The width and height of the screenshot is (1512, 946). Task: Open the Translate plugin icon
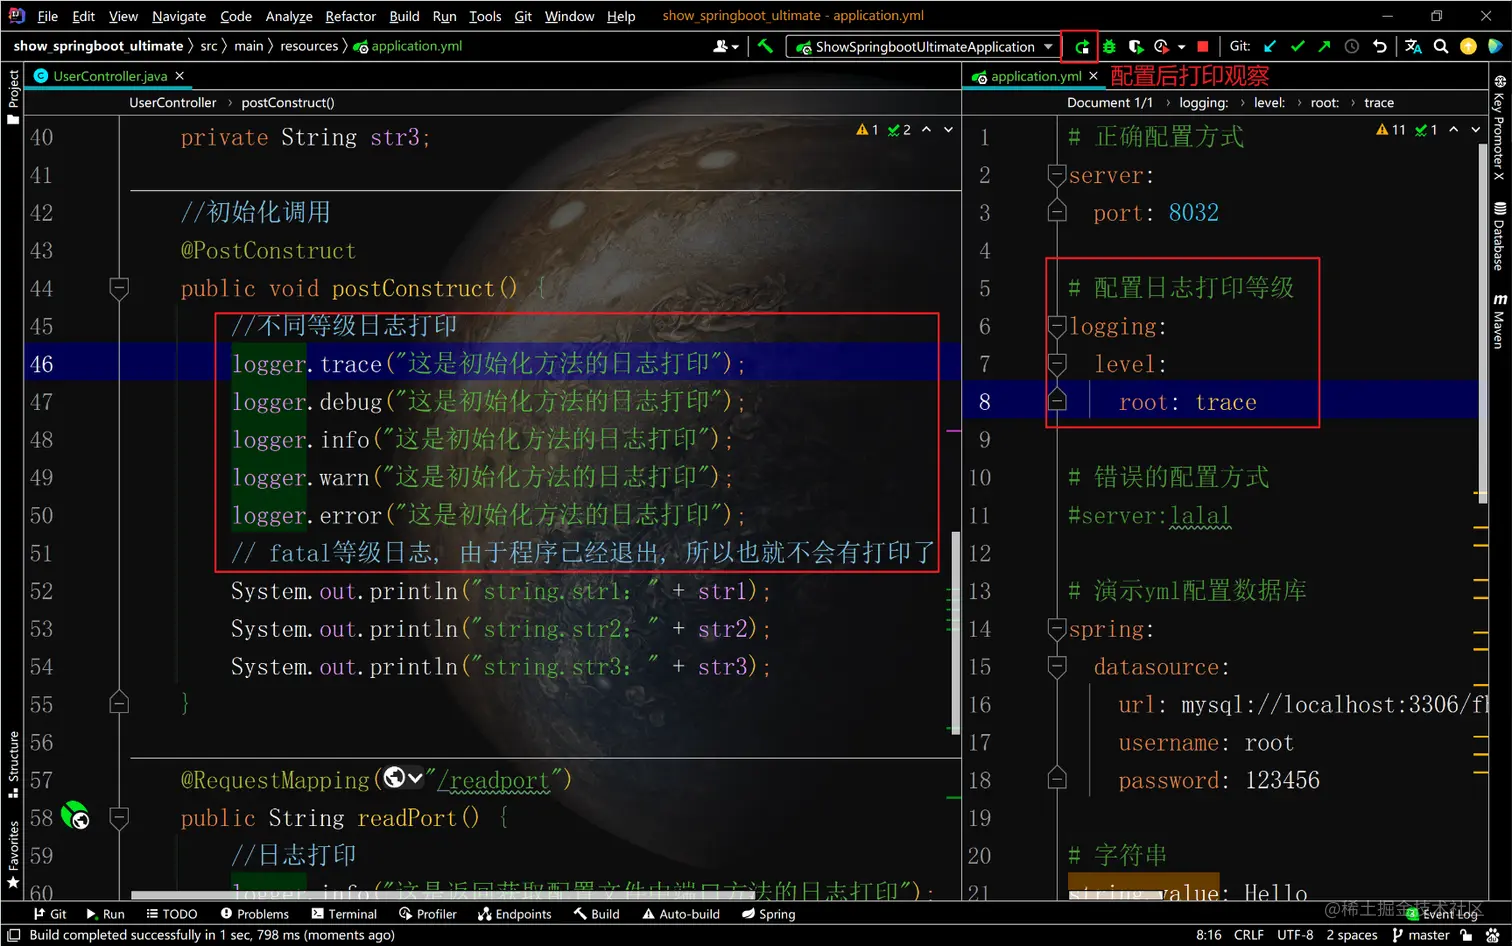(x=1413, y=46)
